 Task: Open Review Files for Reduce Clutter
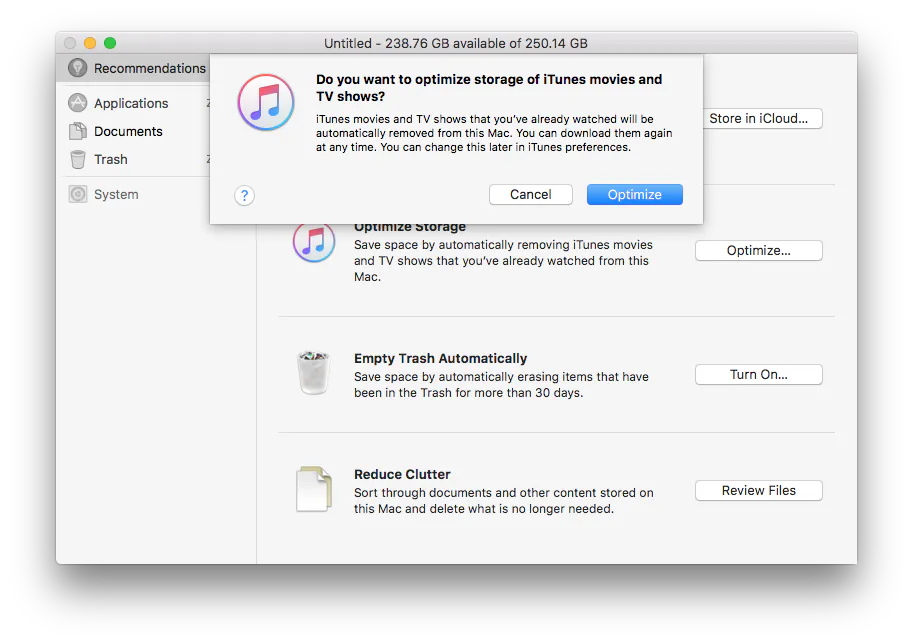759,490
